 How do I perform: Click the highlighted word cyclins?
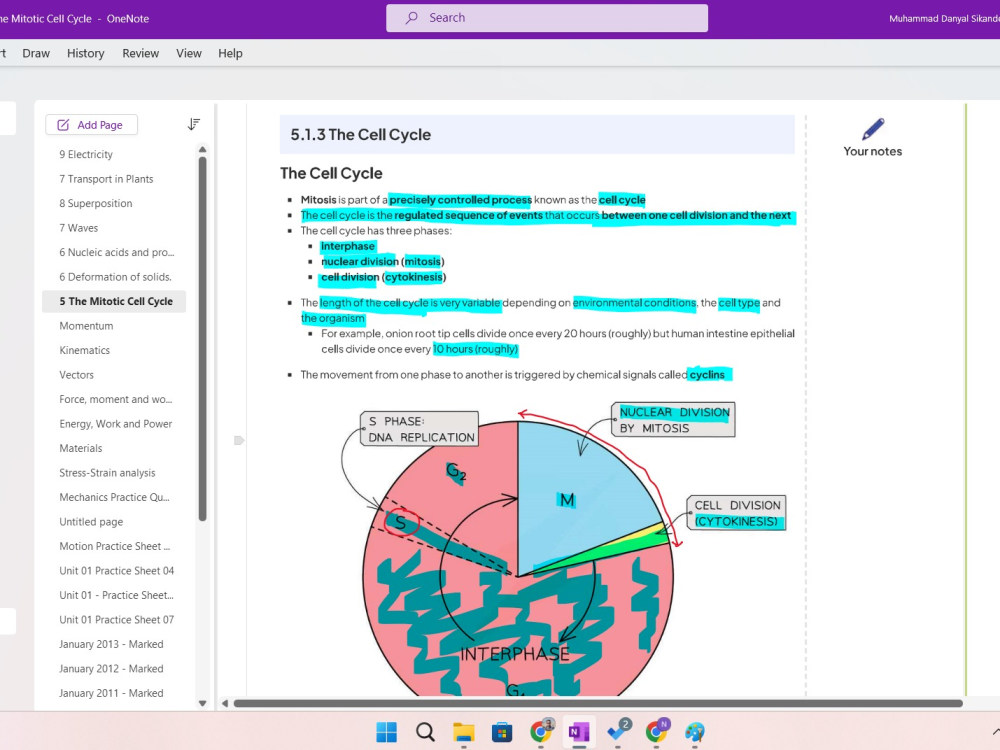[707, 375]
